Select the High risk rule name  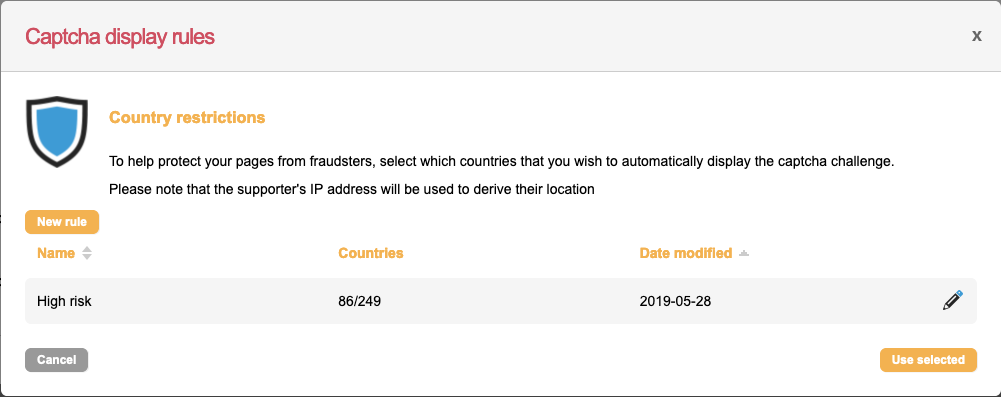64,301
